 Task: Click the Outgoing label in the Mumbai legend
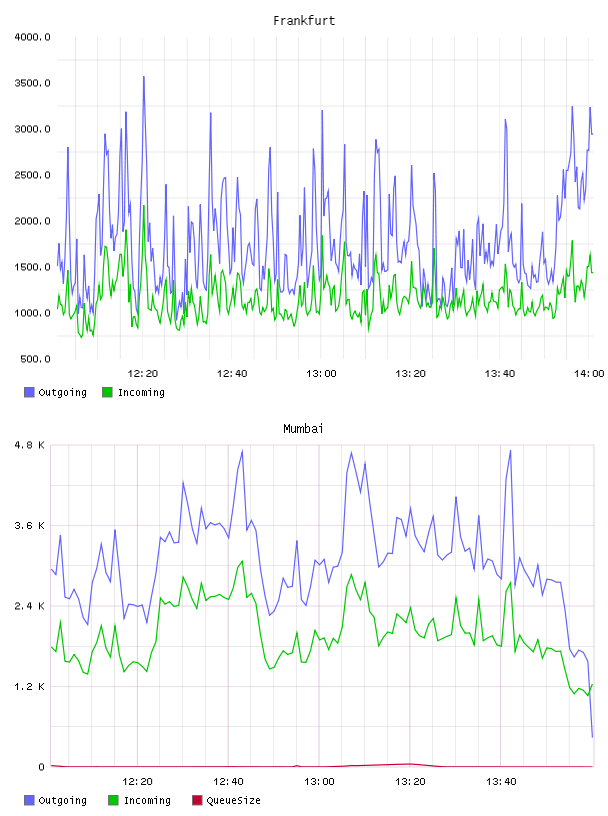tap(62, 800)
